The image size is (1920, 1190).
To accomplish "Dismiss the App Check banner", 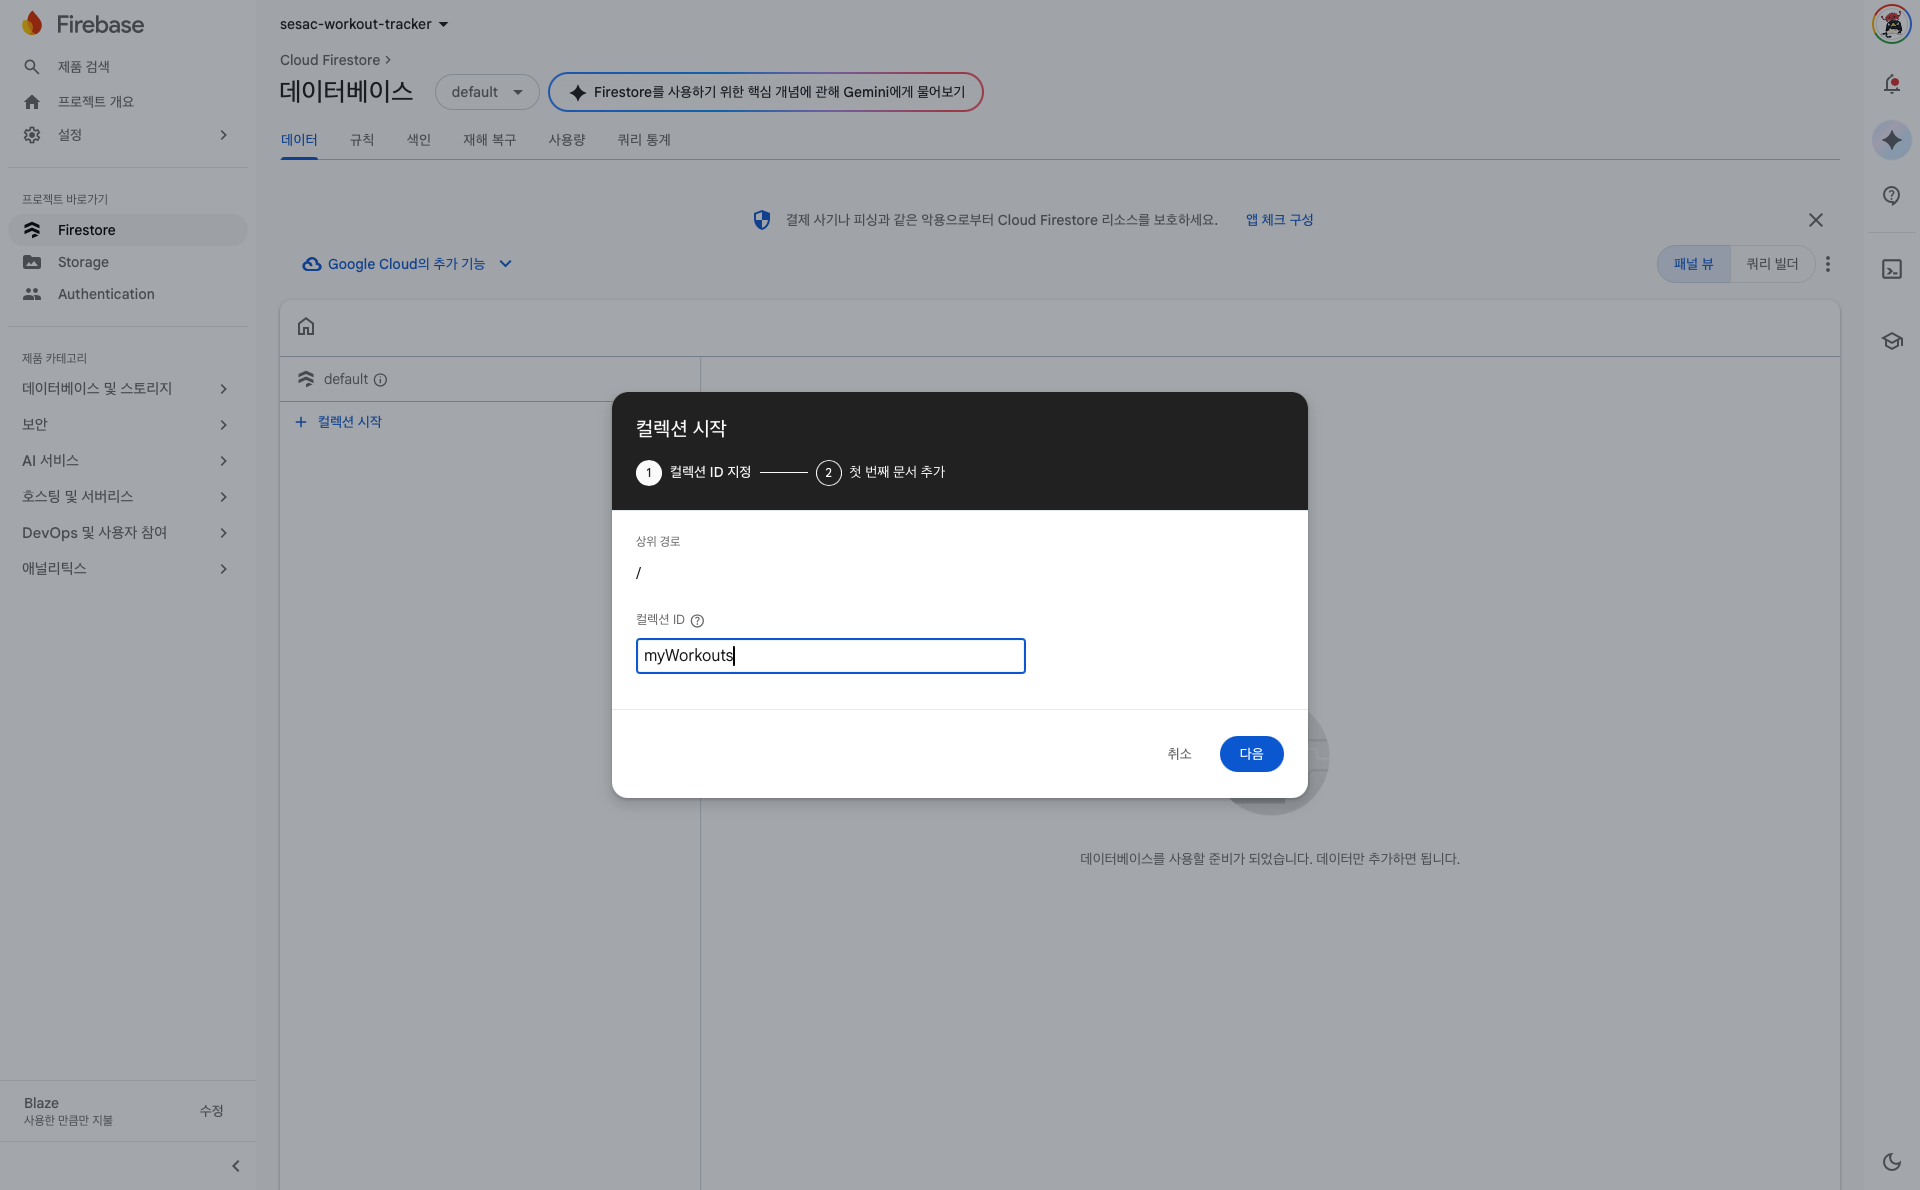I will pos(1815,220).
